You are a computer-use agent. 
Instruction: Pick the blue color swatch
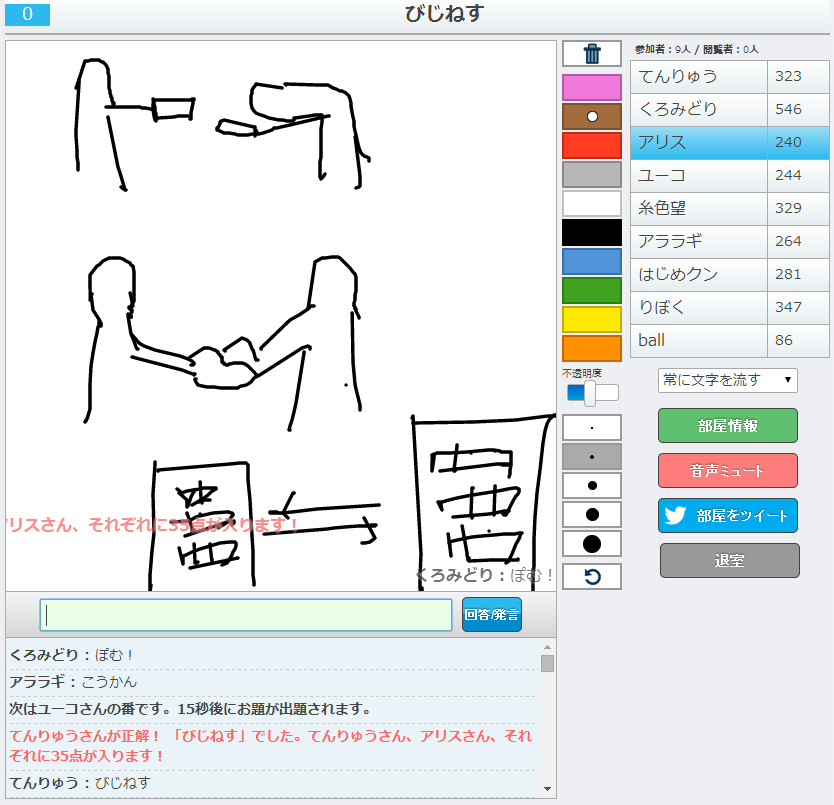click(x=592, y=261)
